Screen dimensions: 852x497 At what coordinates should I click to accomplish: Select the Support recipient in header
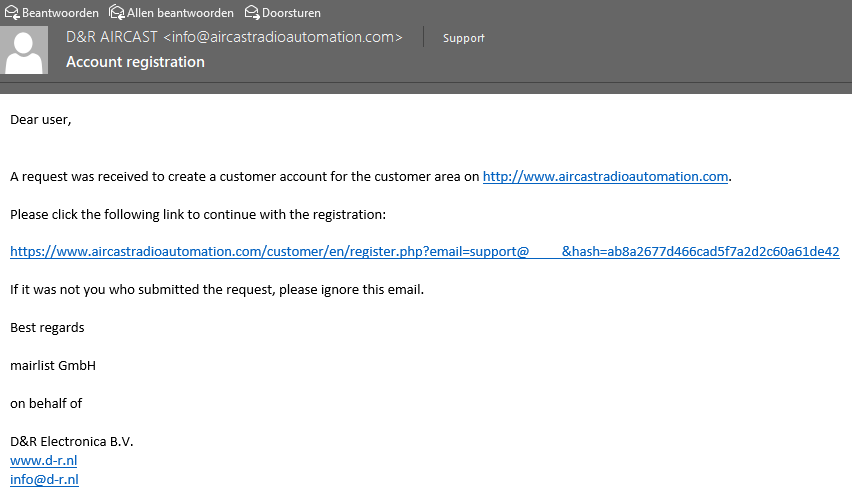tap(464, 38)
